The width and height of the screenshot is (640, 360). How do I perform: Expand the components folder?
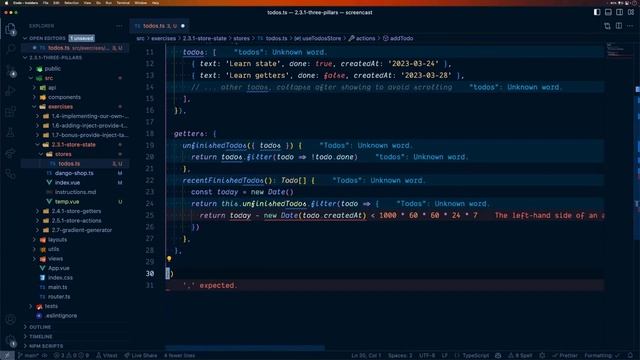click(64, 97)
